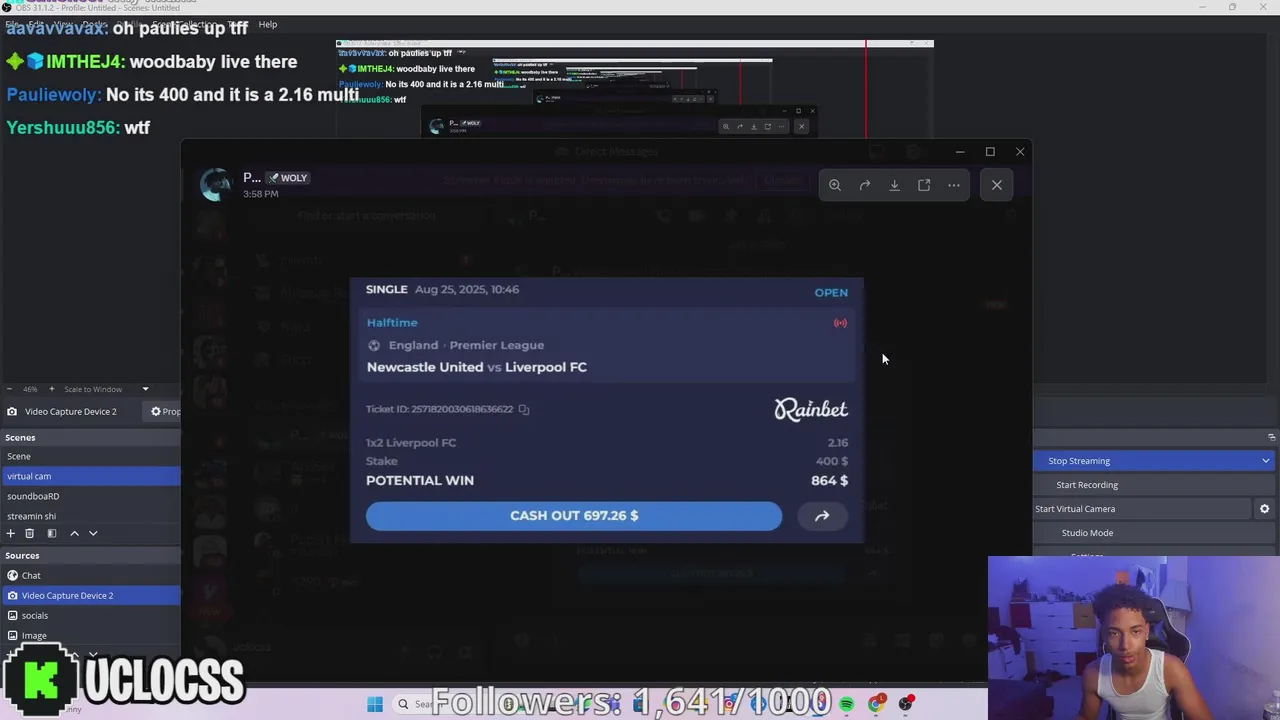Select the Image source
Screen dimensions: 1280x720
point(90,635)
